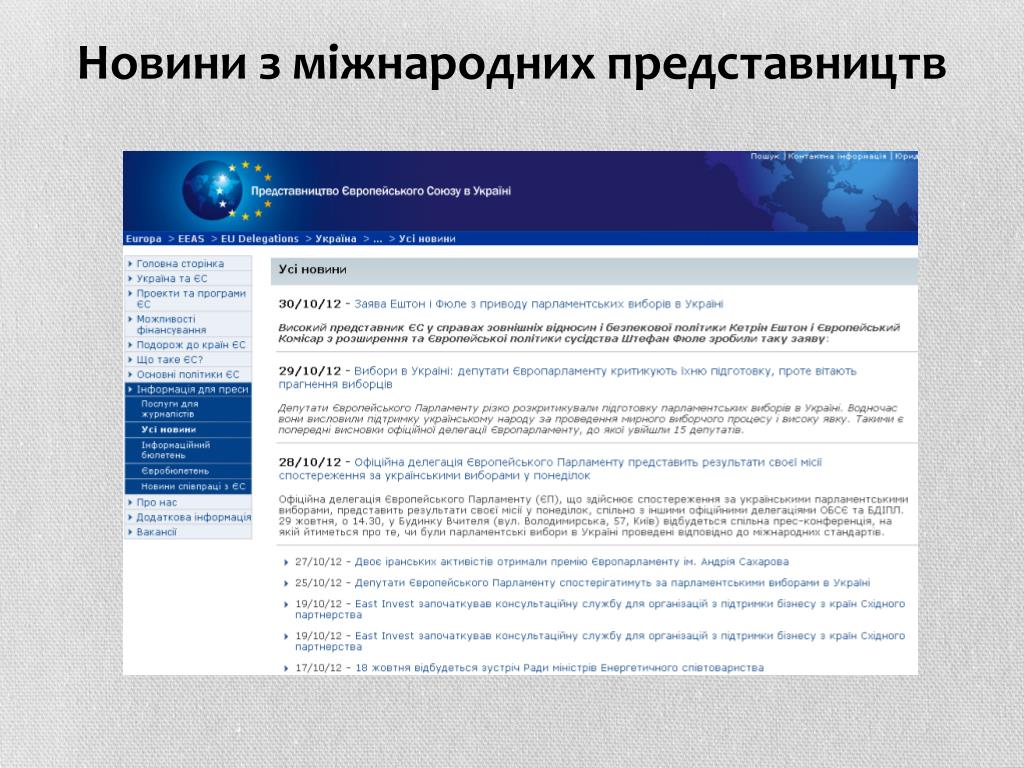Open the Пошук link in the header
This screenshot has height=768, width=1024.
pyautogui.click(x=765, y=157)
